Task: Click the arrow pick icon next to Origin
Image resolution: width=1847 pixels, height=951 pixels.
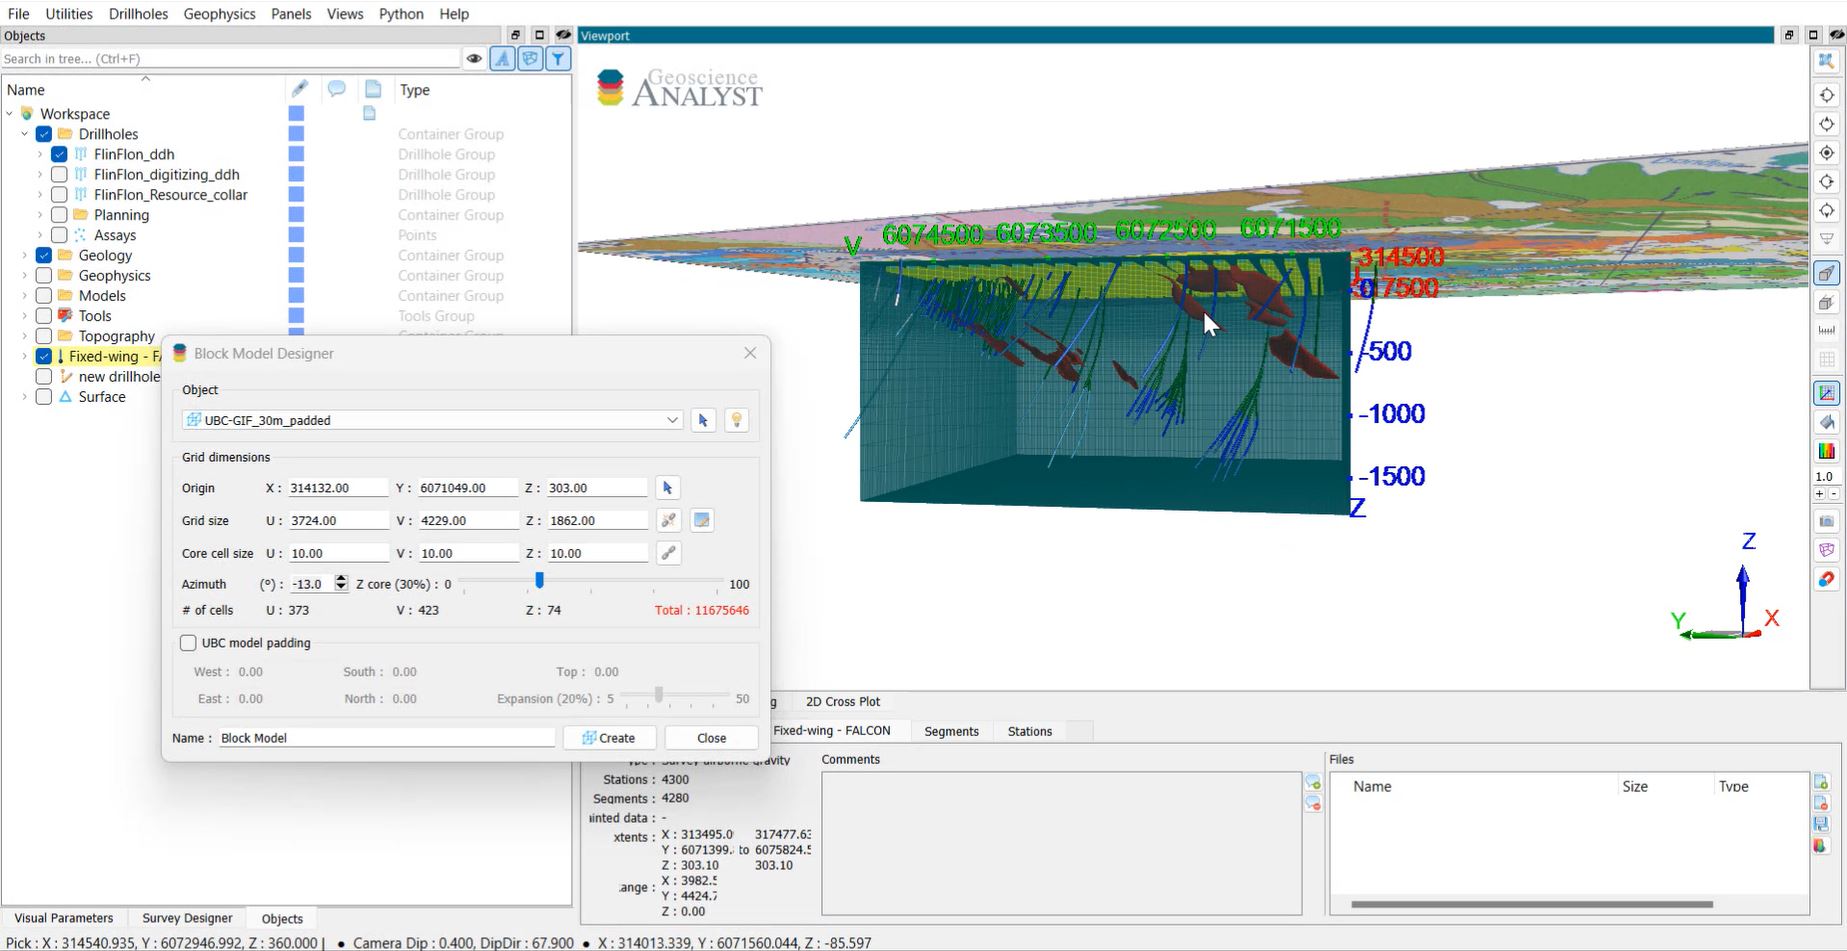Action: pyautogui.click(x=668, y=488)
